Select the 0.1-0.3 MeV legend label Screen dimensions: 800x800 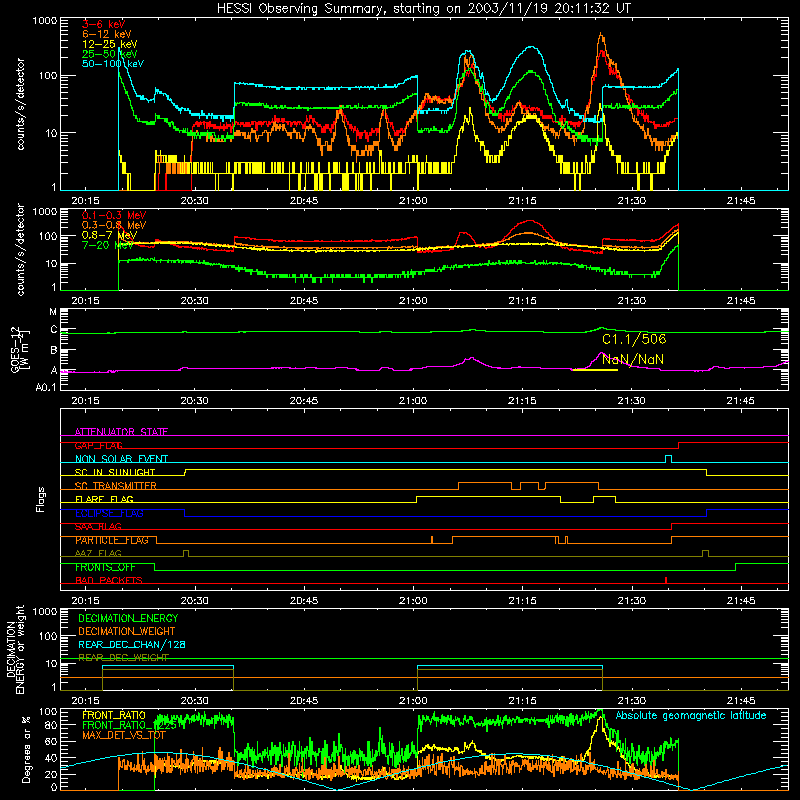pos(114,215)
